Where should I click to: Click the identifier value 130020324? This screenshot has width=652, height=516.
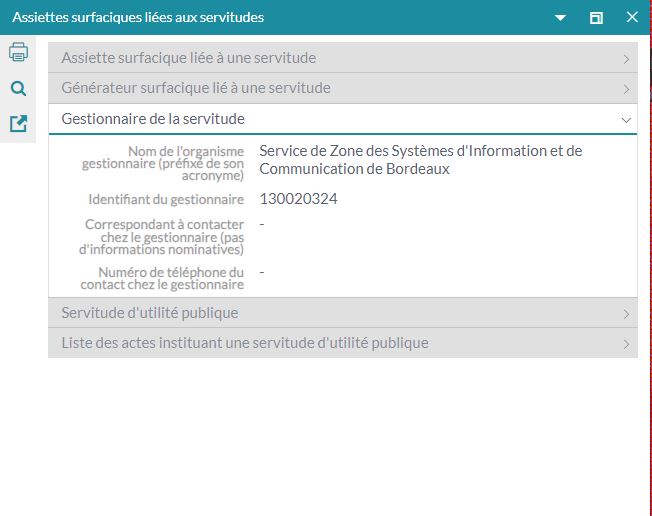(x=298, y=199)
